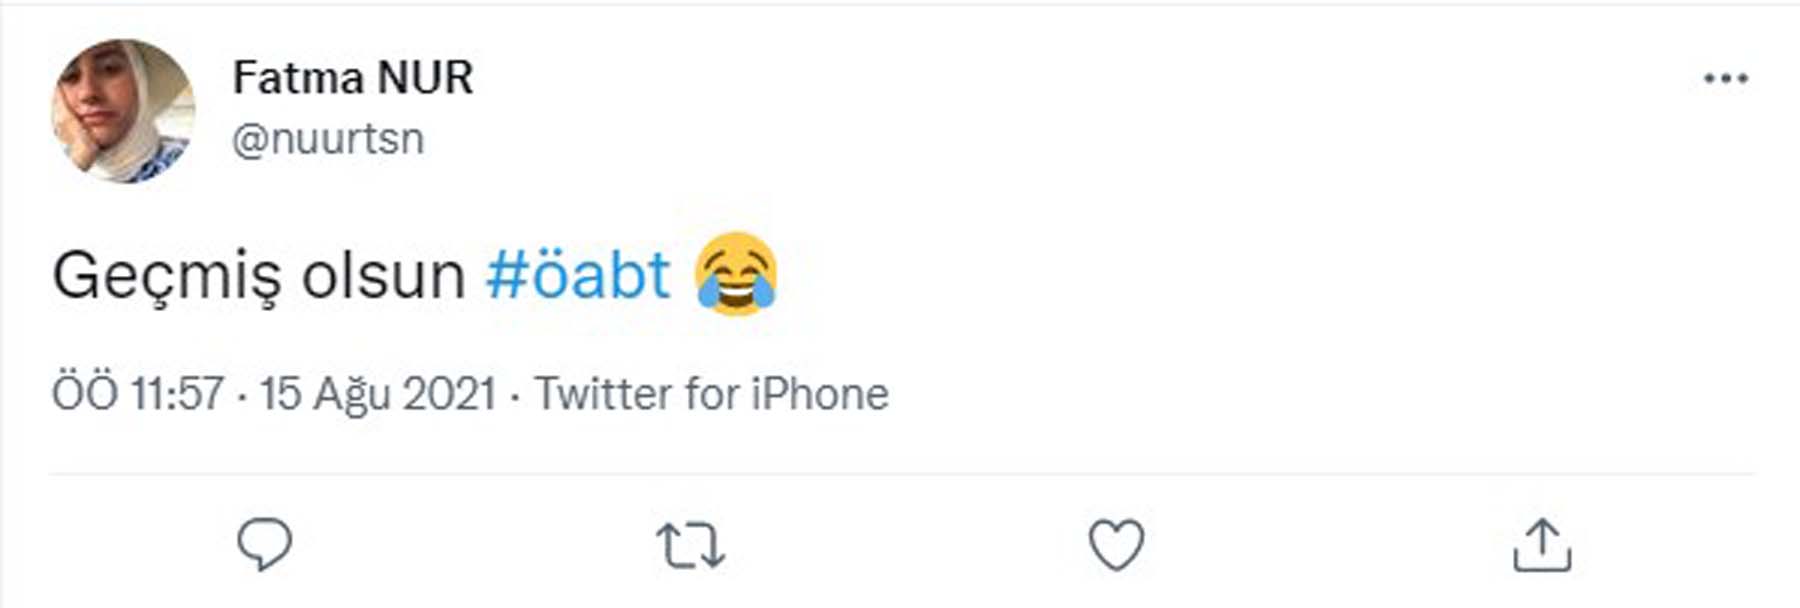Image resolution: width=1800 pixels, height=608 pixels.
Task: Open Fatma NUR's profile picture
Action: [124, 111]
